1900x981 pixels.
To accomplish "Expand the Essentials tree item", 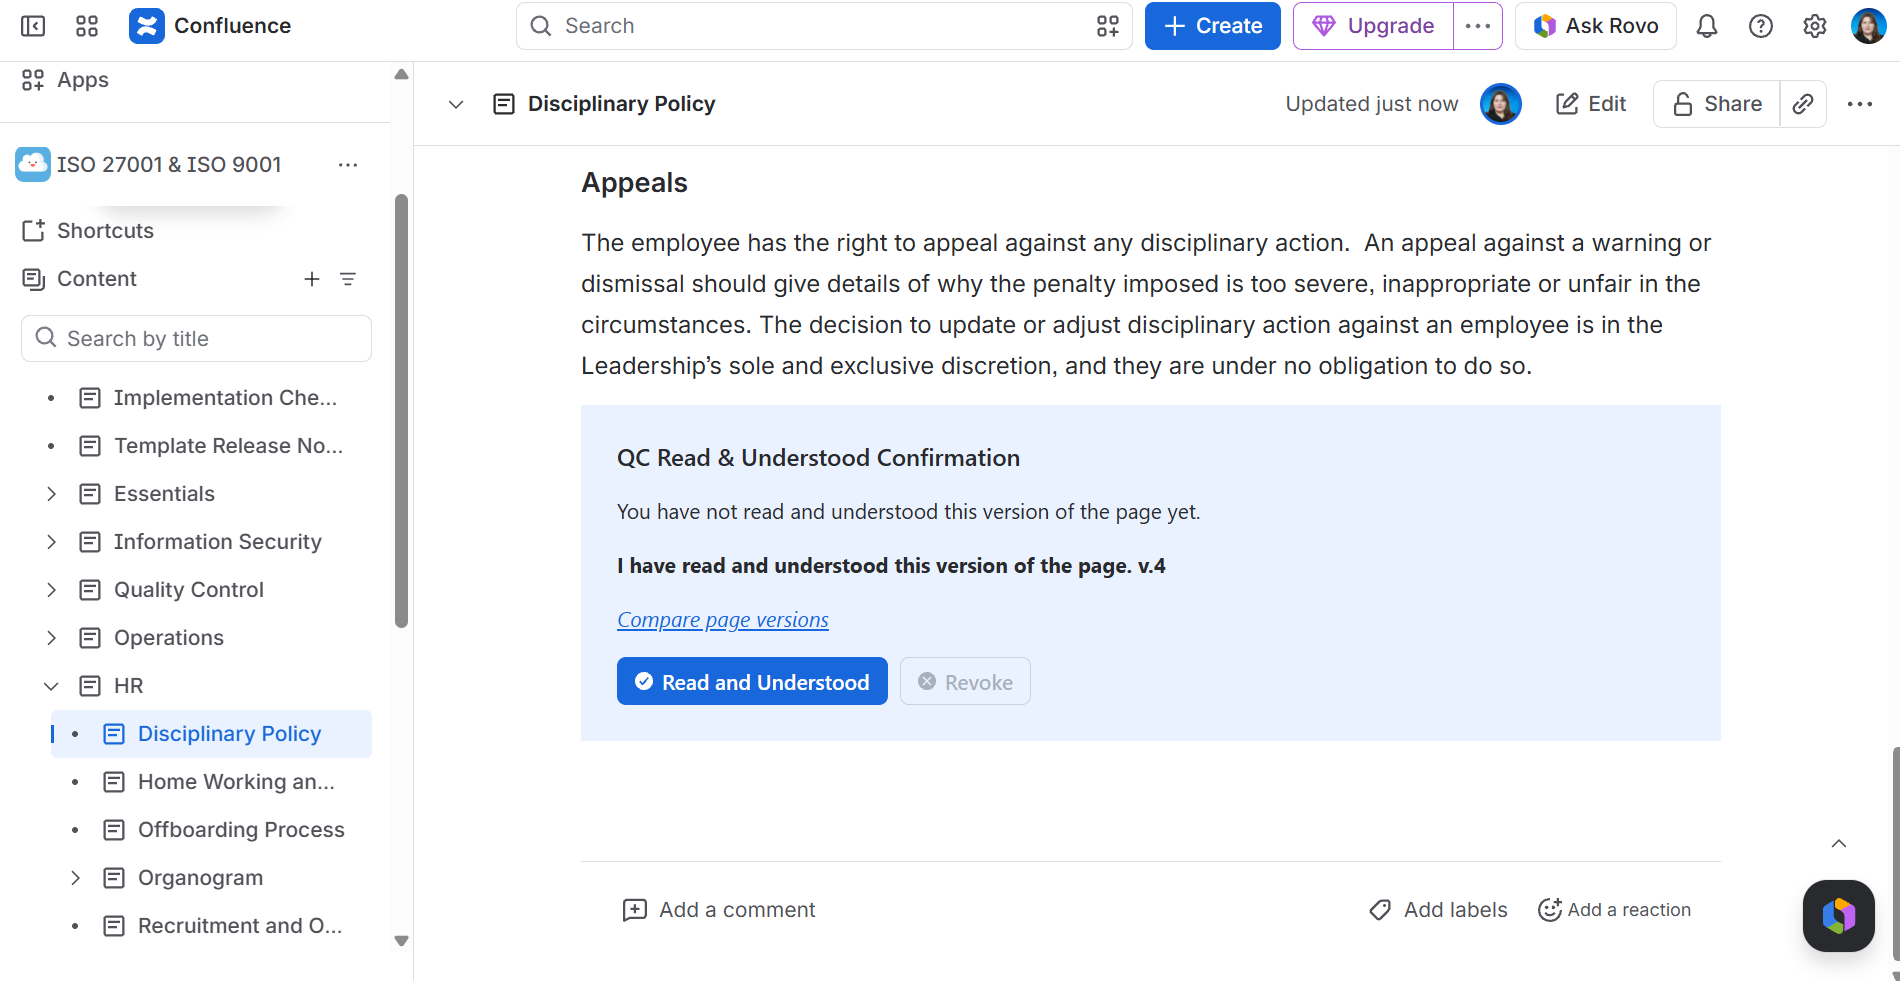I will click(x=51, y=494).
